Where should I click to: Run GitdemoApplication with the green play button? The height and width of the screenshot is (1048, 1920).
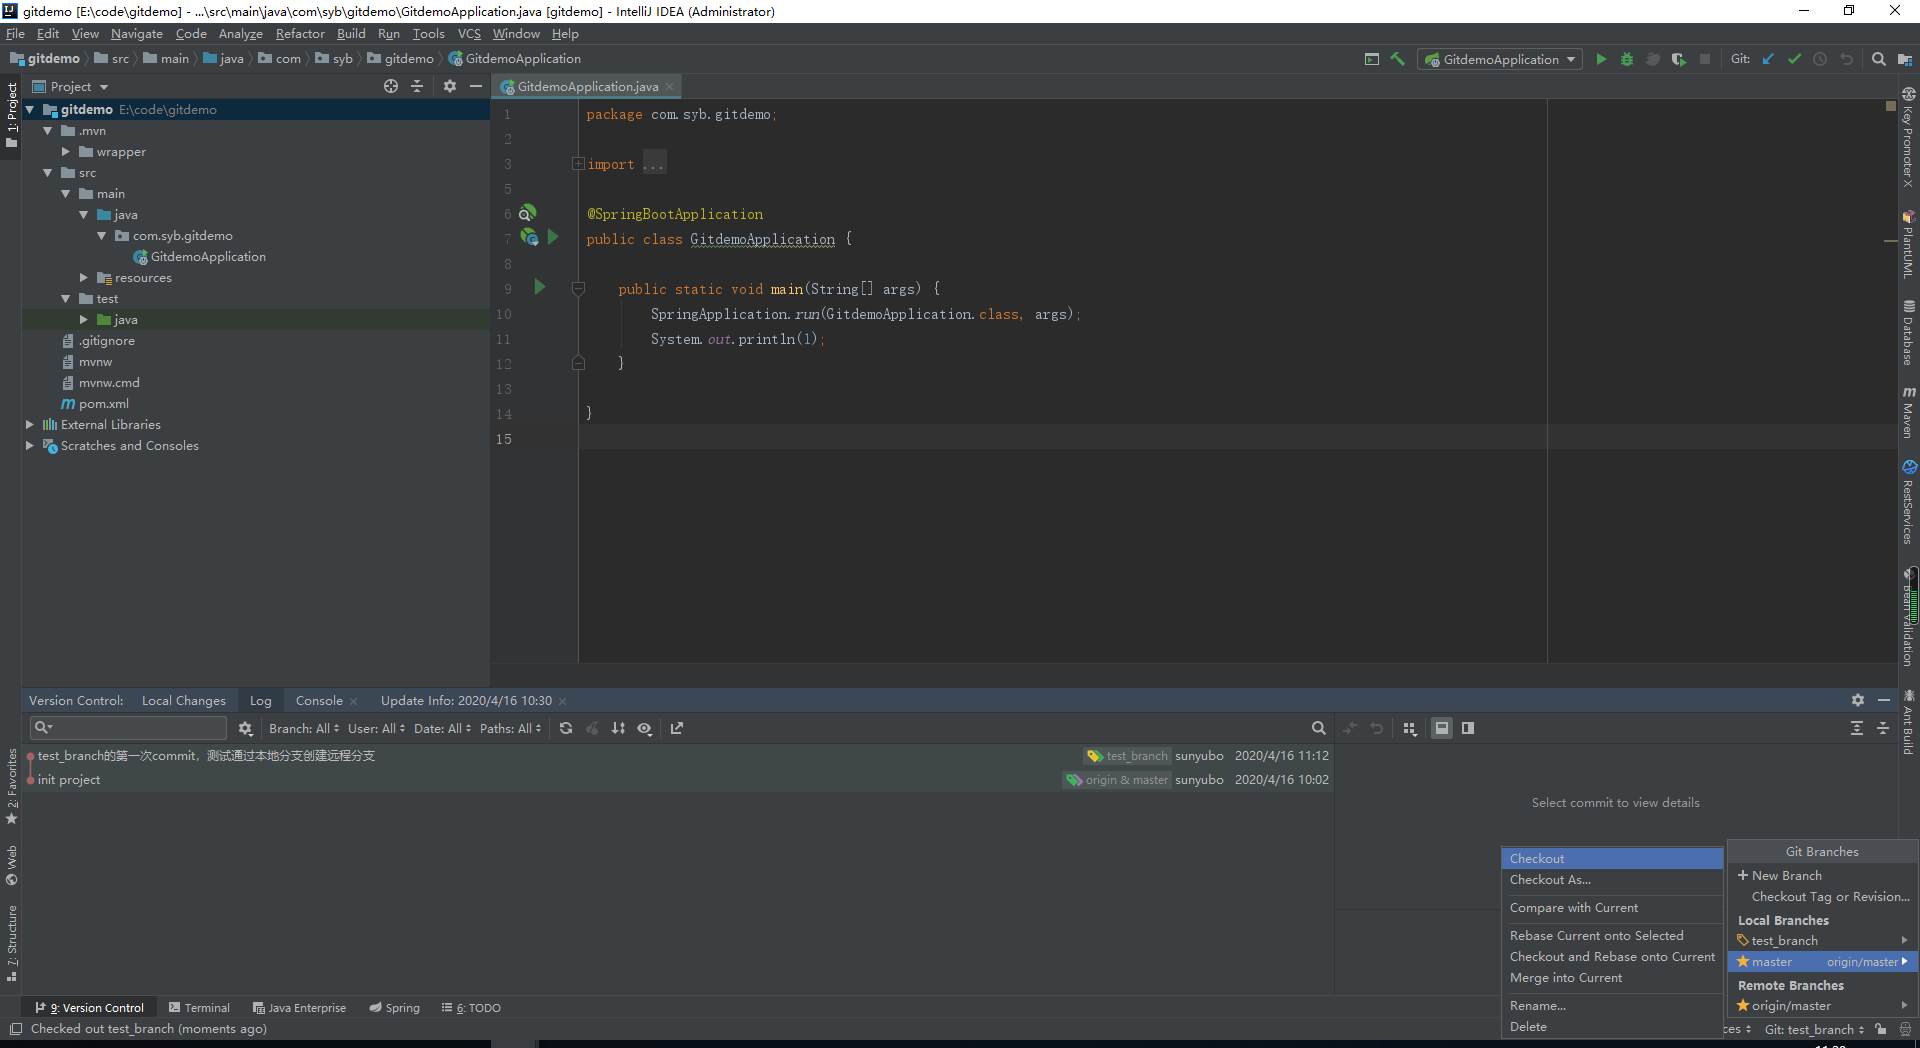pyautogui.click(x=1601, y=59)
